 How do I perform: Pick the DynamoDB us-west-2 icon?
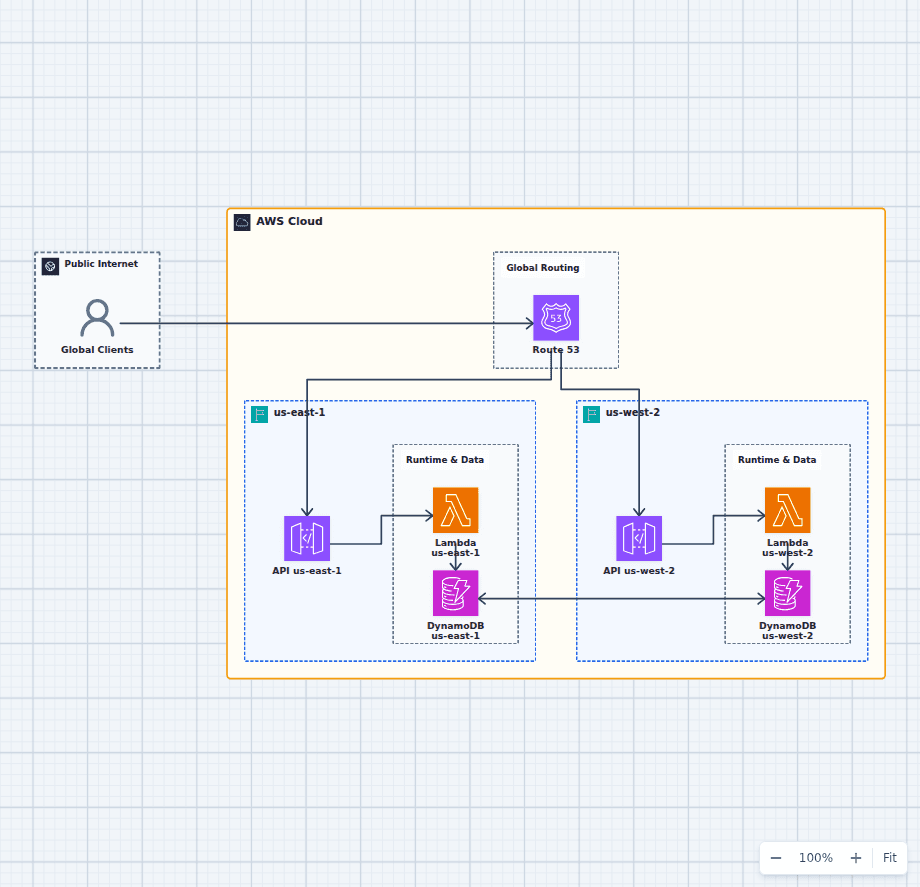[x=787, y=593]
